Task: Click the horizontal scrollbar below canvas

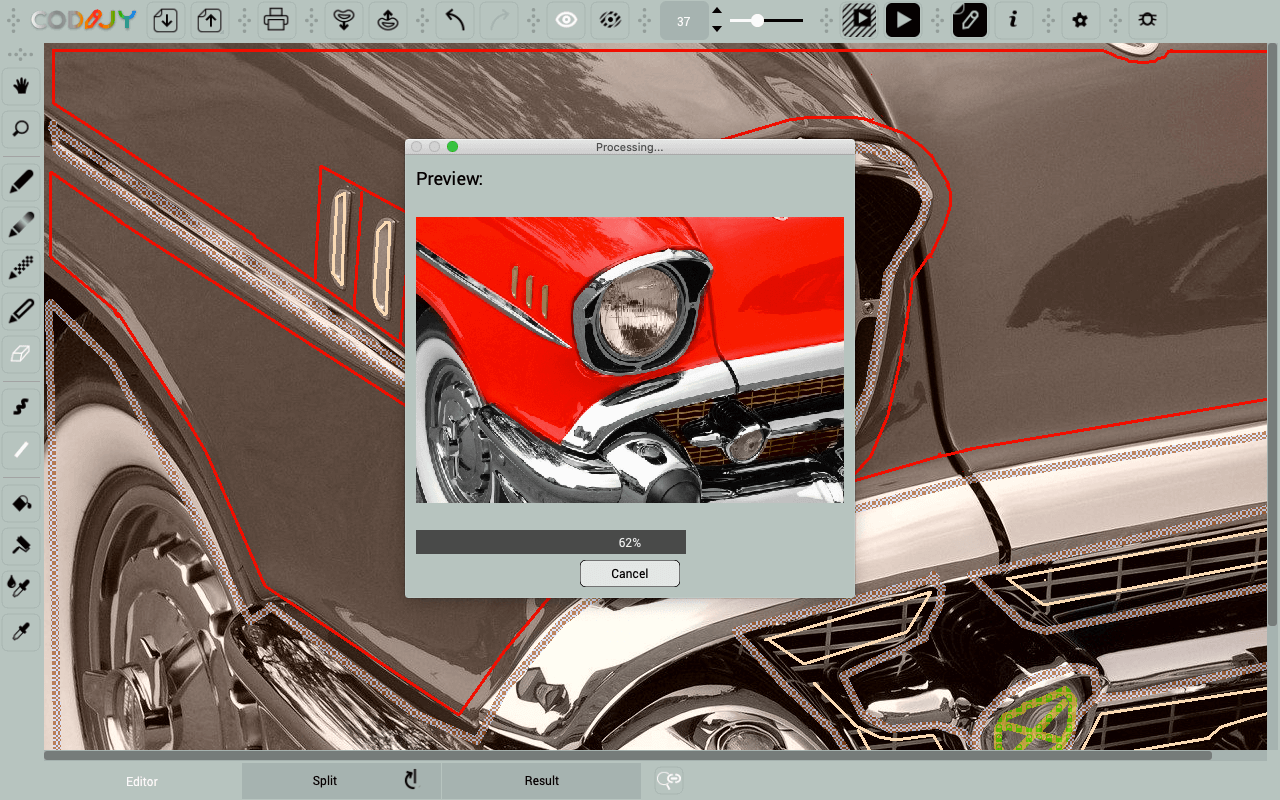Action: pyautogui.click(x=628, y=756)
